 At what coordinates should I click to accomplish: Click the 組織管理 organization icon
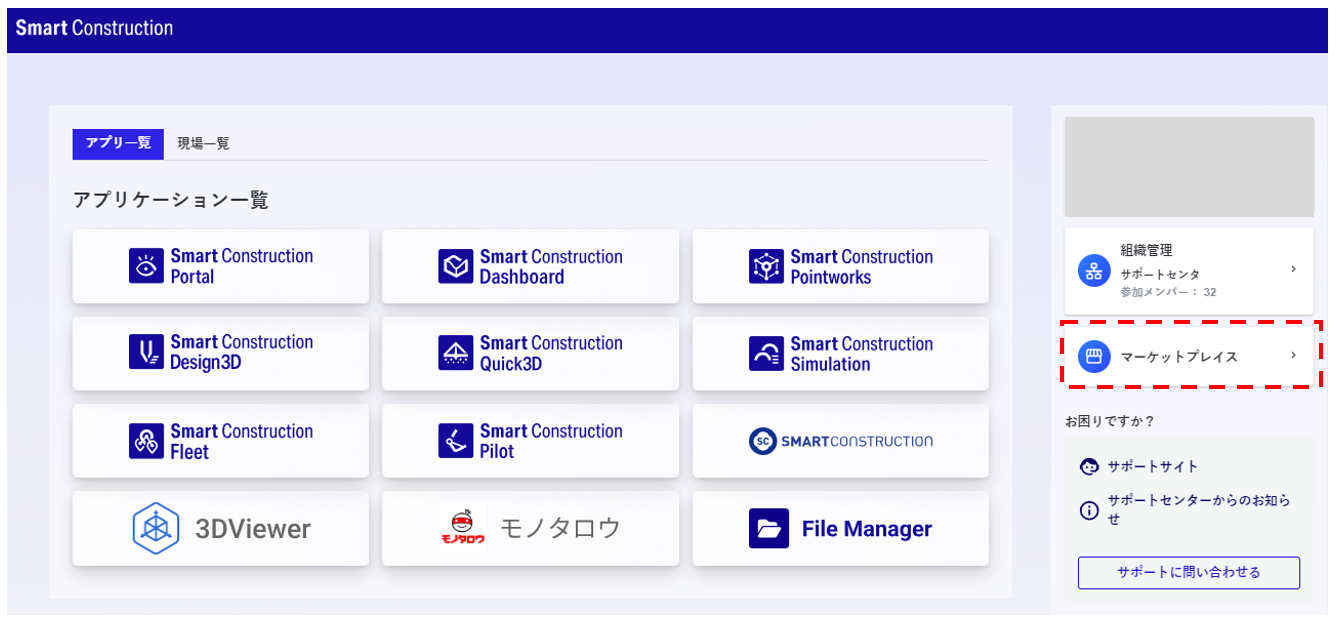click(x=1094, y=270)
